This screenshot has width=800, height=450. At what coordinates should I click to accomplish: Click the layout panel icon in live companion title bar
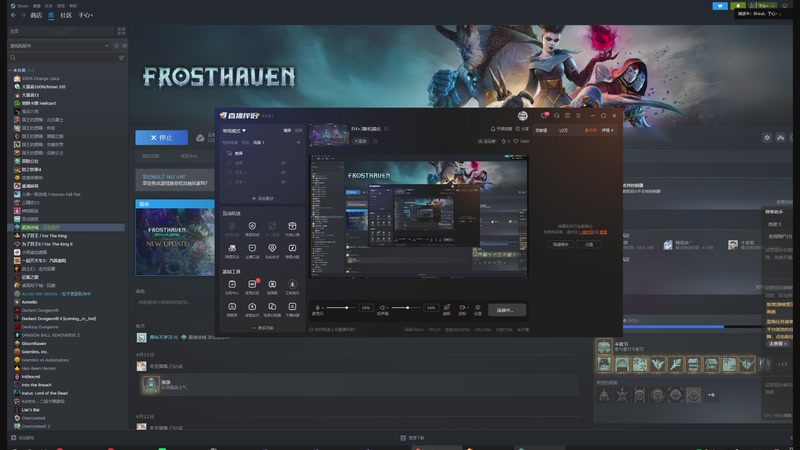coord(567,116)
